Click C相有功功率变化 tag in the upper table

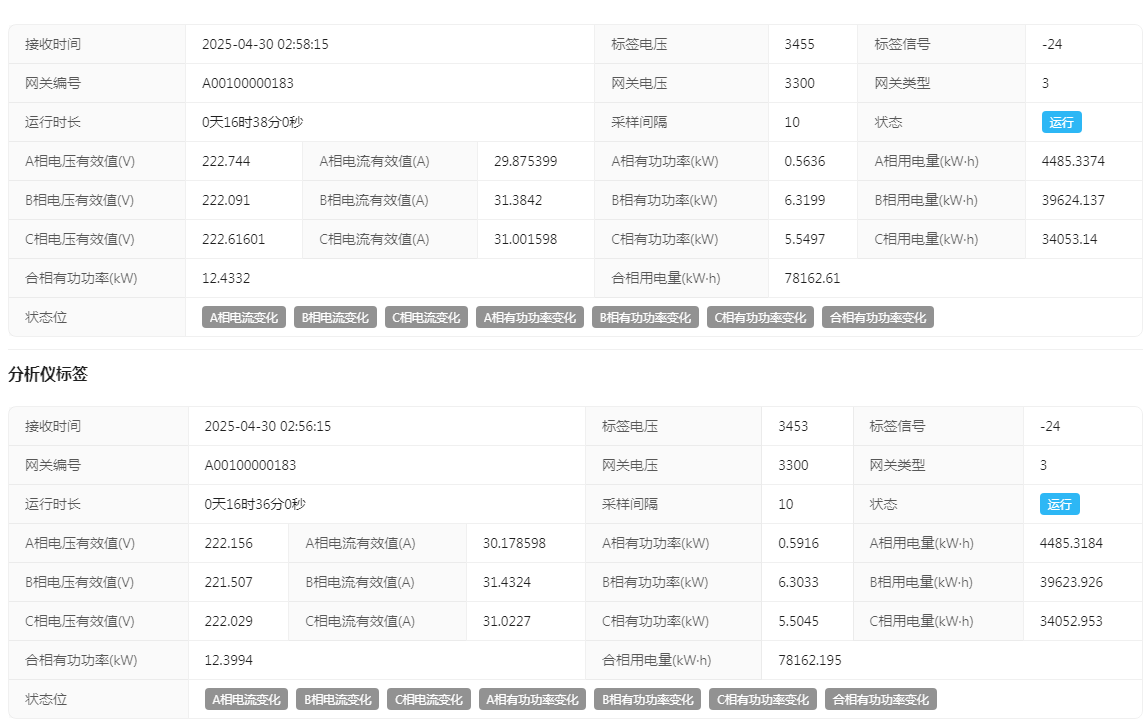click(x=760, y=318)
